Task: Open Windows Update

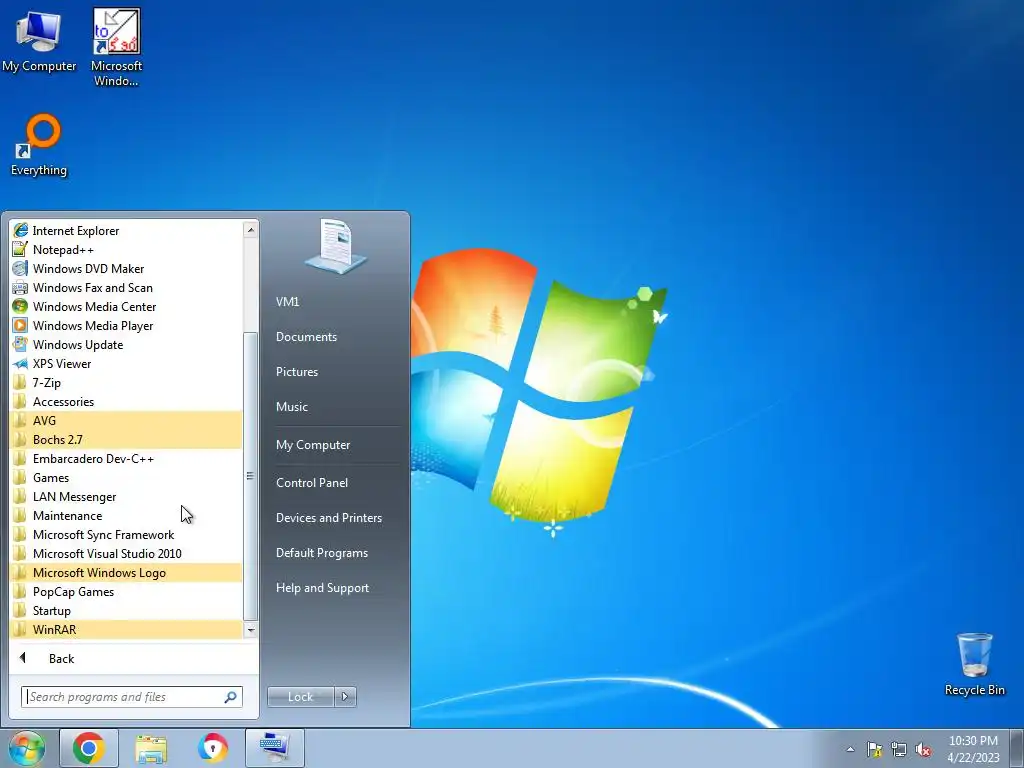Action: coord(126,344)
